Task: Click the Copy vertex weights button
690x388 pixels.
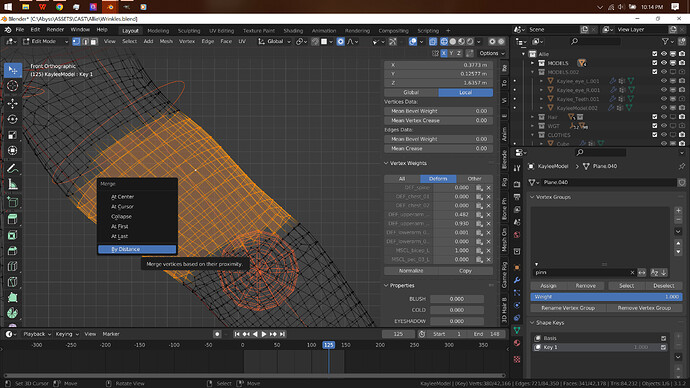Action: point(466,271)
